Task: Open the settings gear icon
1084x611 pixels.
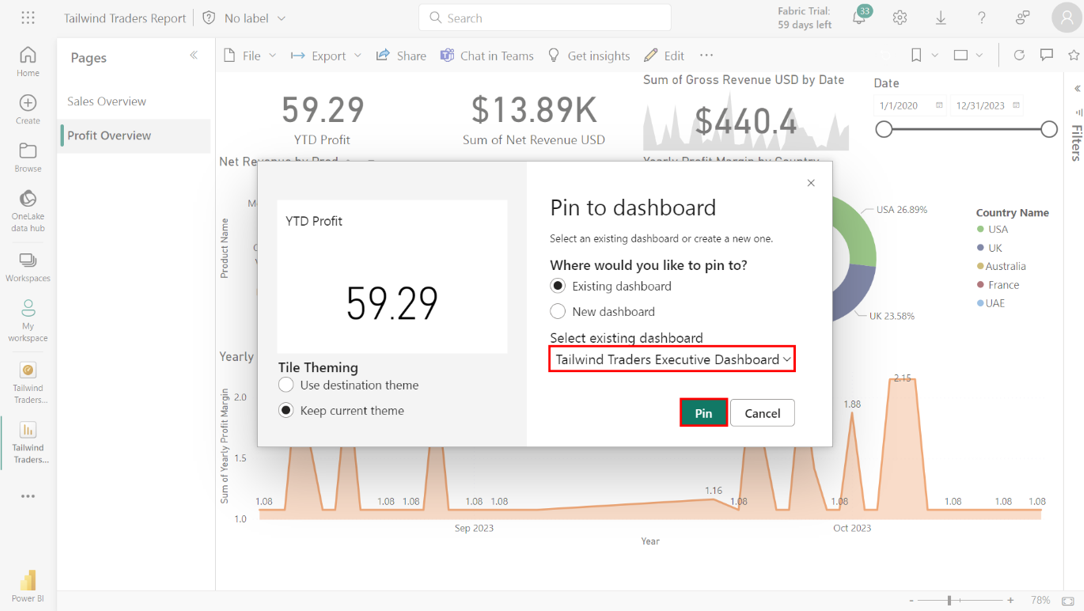Action: coord(900,18)
